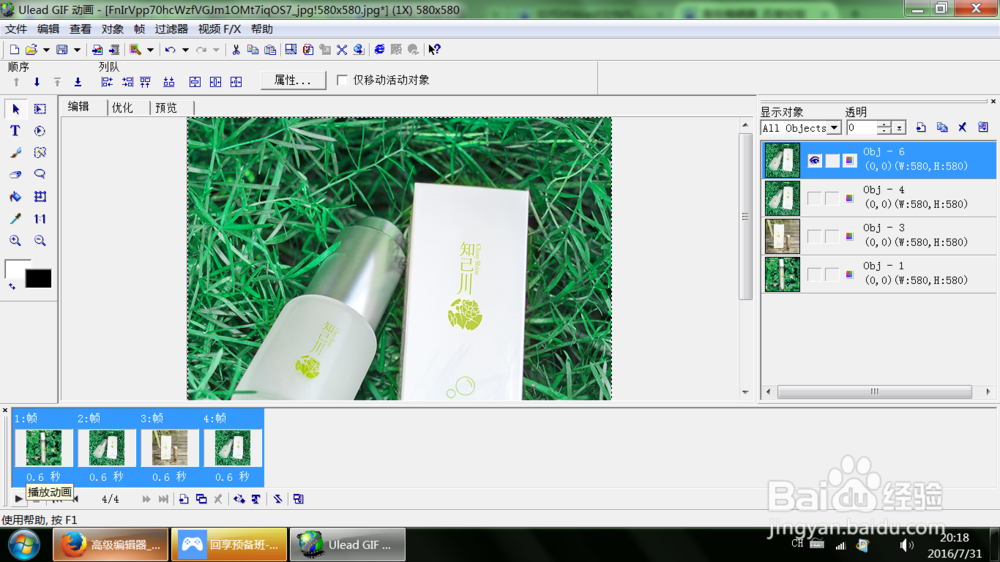The width and height of the screenshot is (1000, 562).
Task: Open the Windows Start menu
Action: pos(24,545)
